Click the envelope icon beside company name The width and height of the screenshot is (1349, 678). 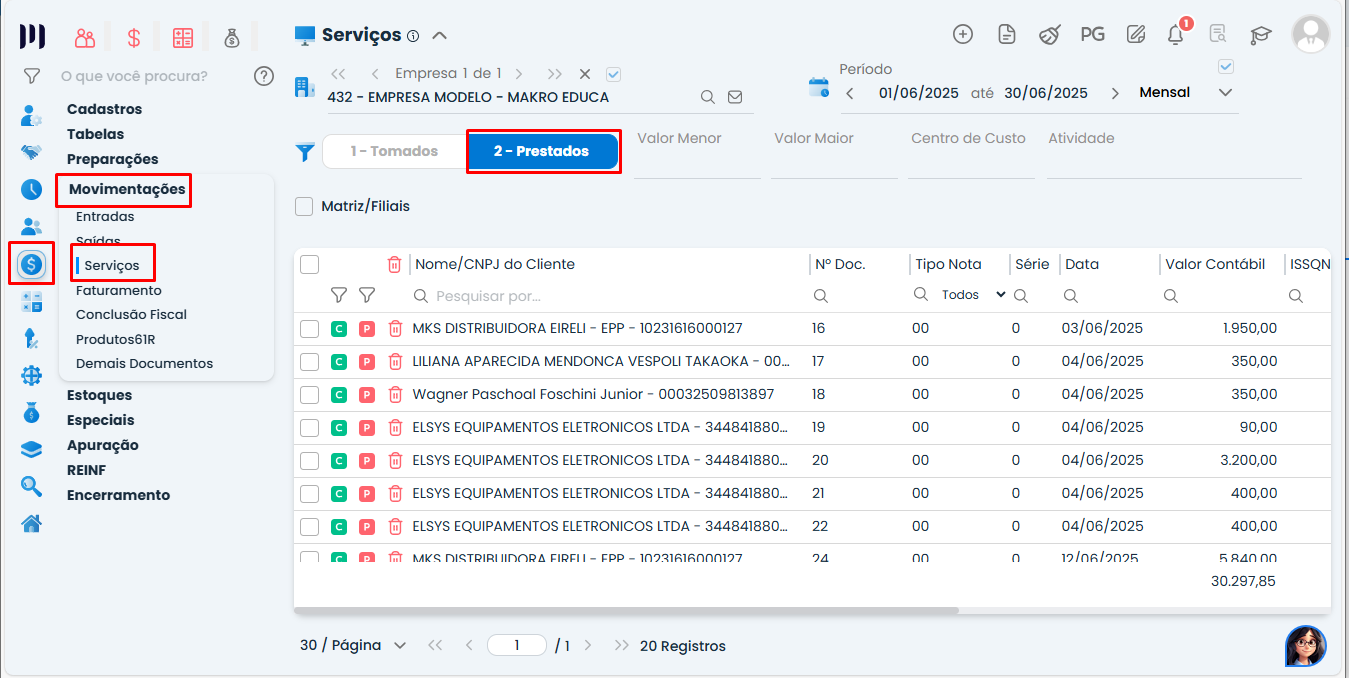[735, 97]
